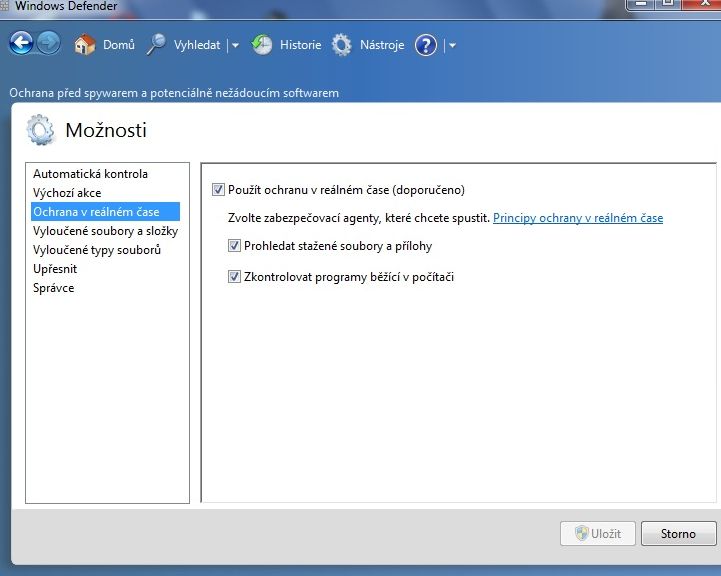Go back with the blue back arrow
This screenshot has width=721, height=576.
pos(21,44)
